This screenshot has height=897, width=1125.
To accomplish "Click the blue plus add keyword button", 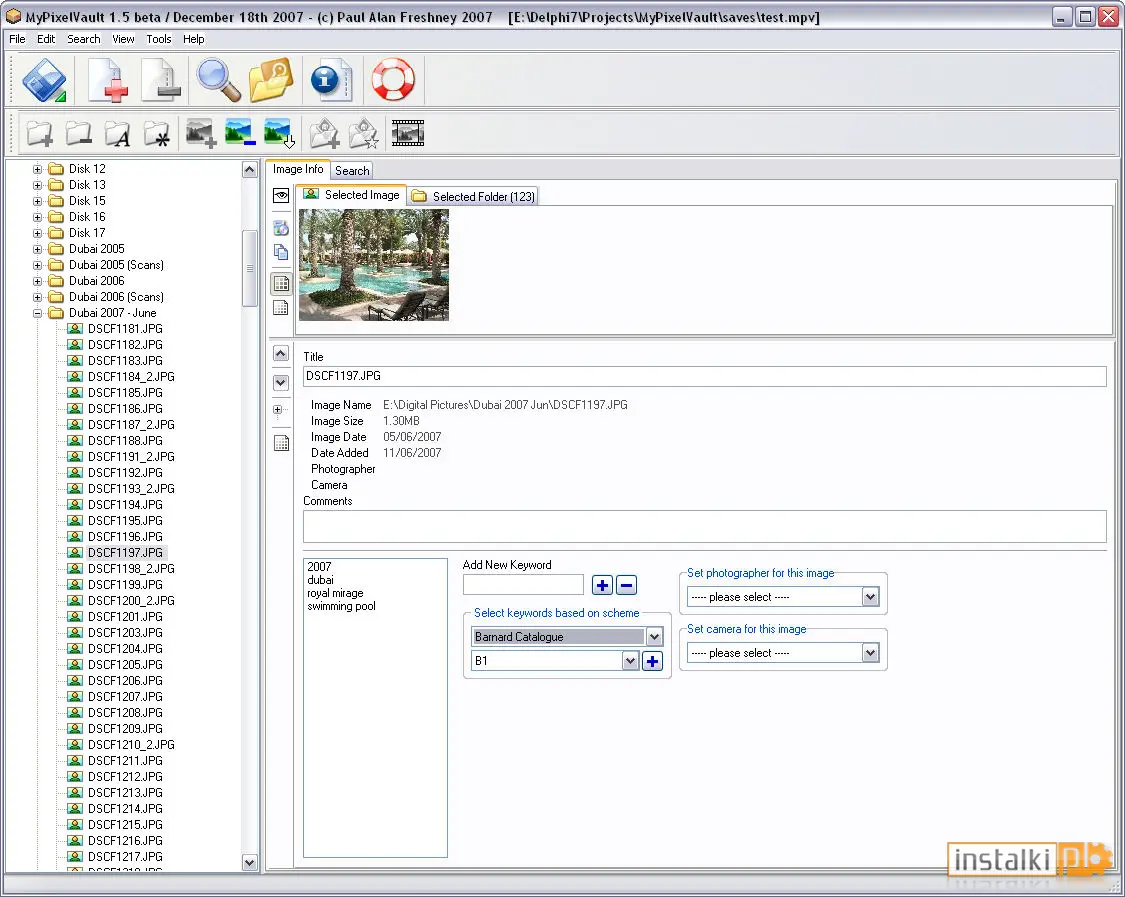I will 602,586.
